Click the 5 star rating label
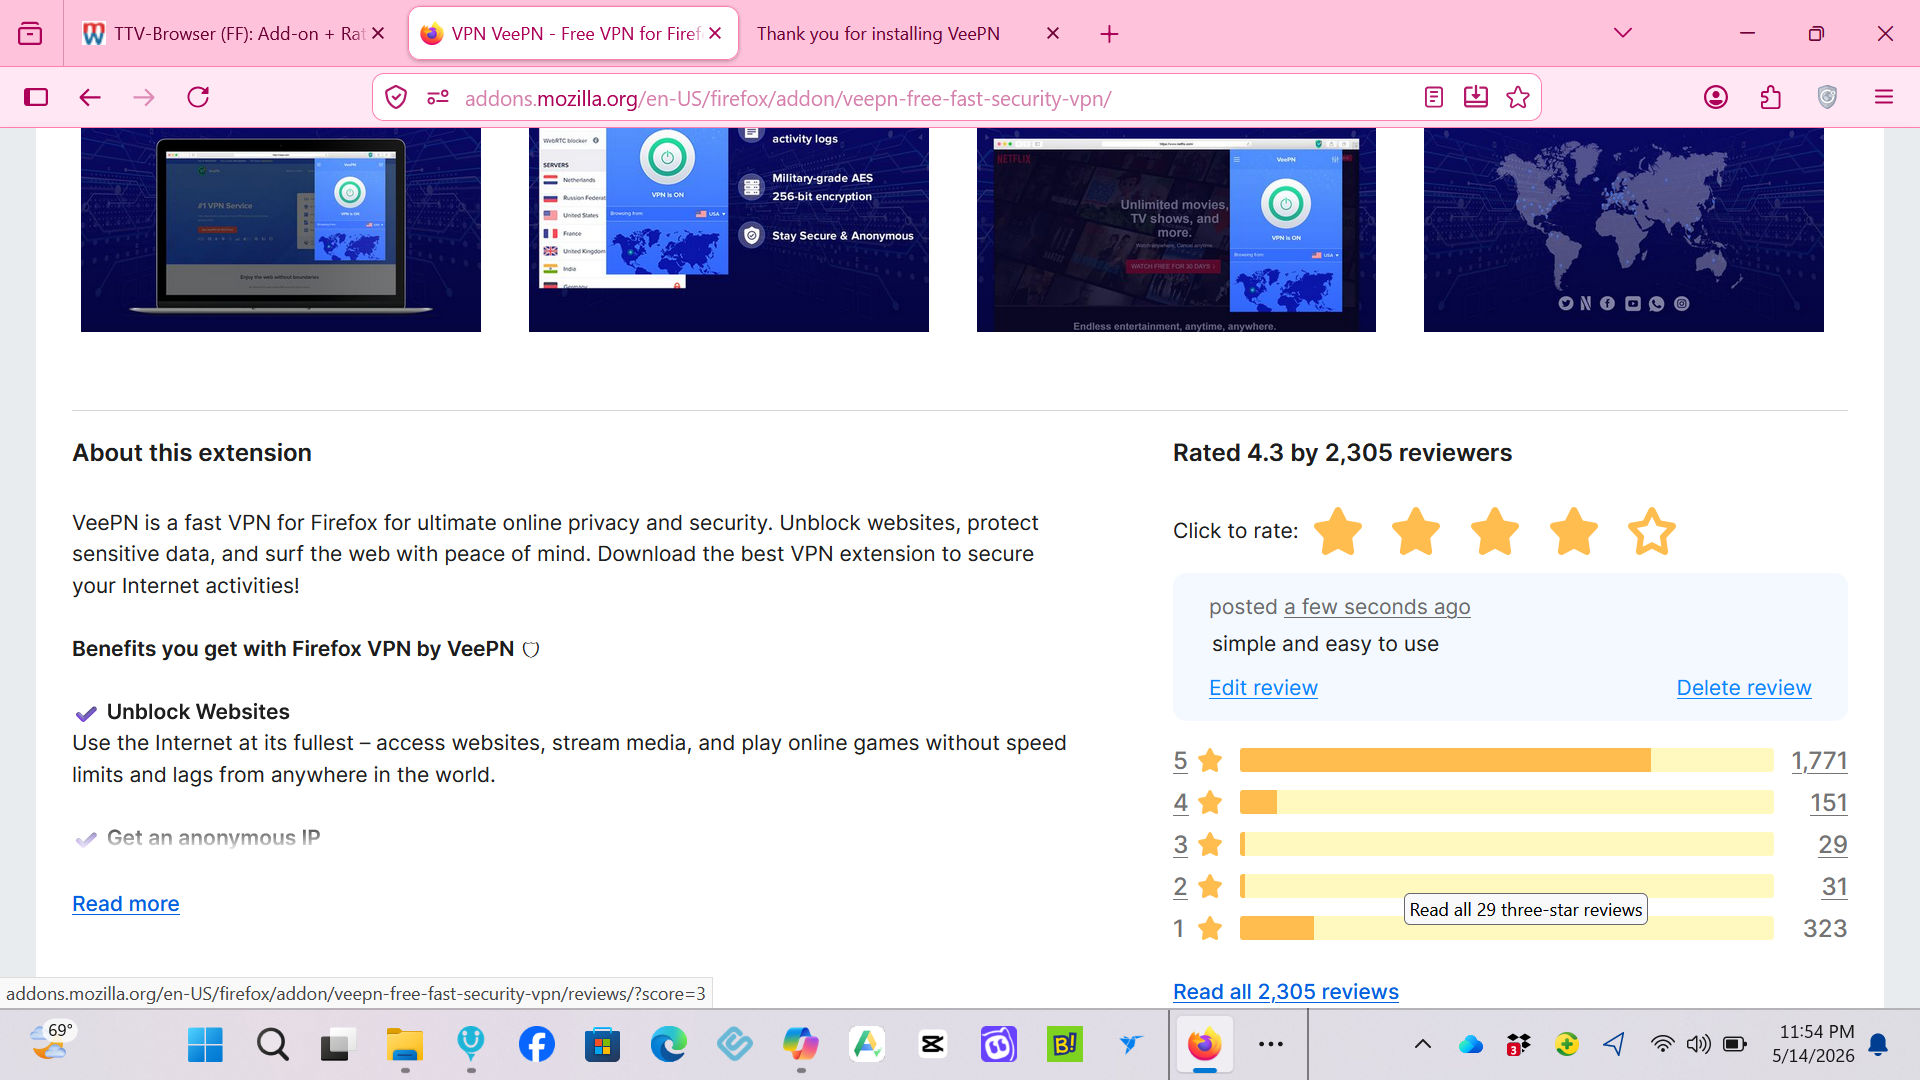The width and height of the screenshot is (1920, 1080). tap(1180, 761)
